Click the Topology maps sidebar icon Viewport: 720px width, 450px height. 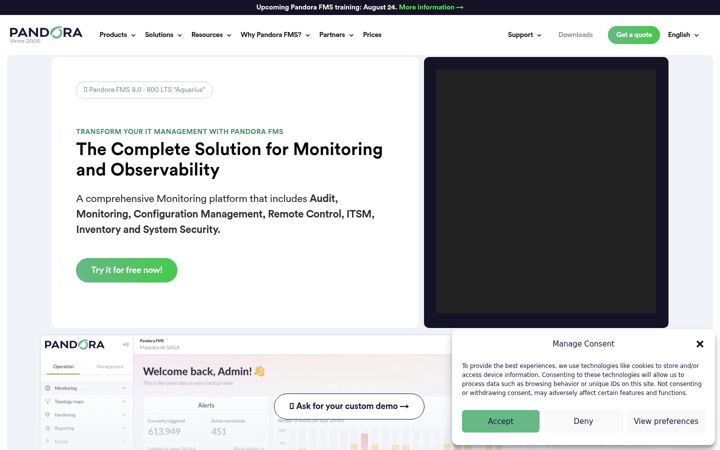click(x=47, y=402)
